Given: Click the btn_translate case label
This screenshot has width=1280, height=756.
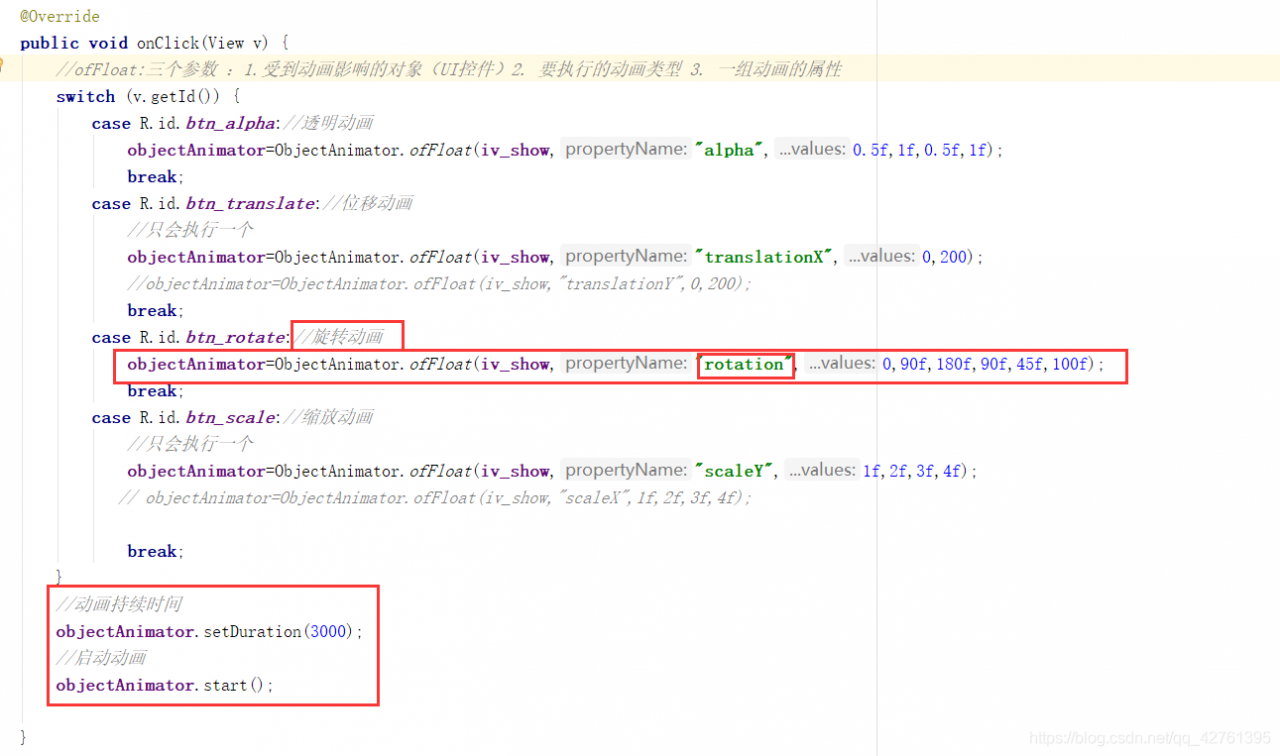Looking at the screenshot, I should tap(250, 204).
